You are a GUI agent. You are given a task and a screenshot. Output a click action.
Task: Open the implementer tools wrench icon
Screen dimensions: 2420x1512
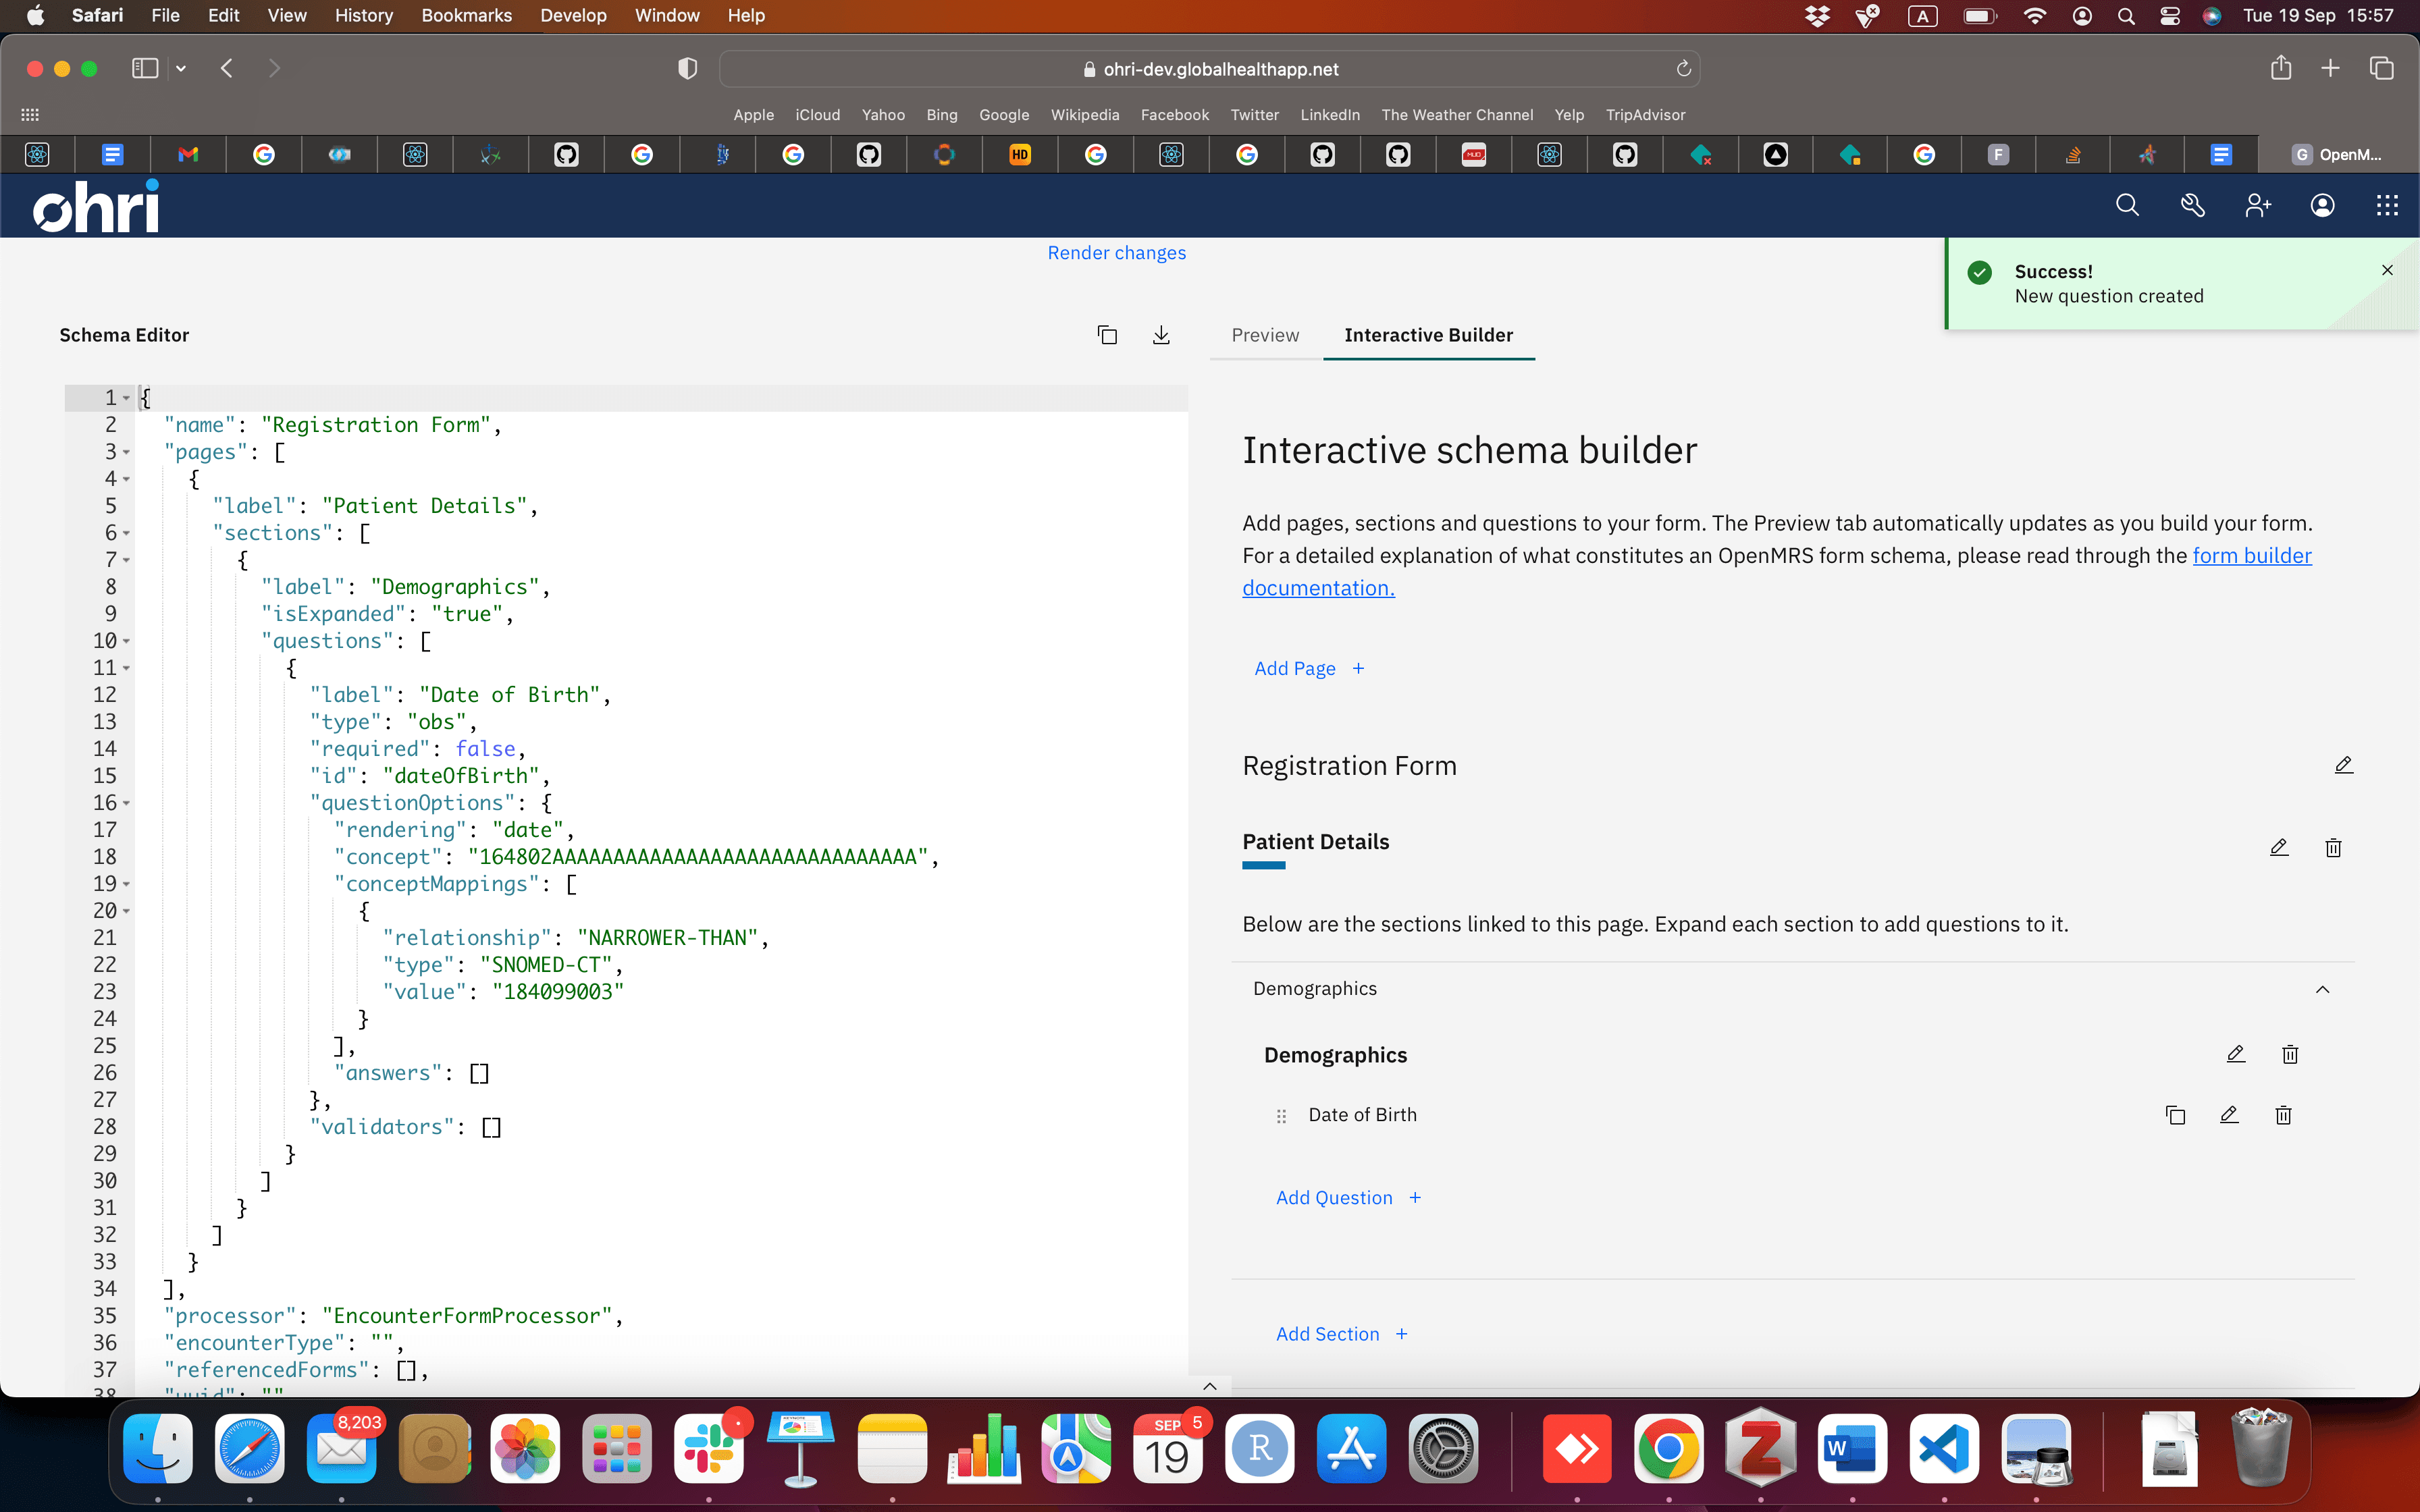click(2192, 206)
